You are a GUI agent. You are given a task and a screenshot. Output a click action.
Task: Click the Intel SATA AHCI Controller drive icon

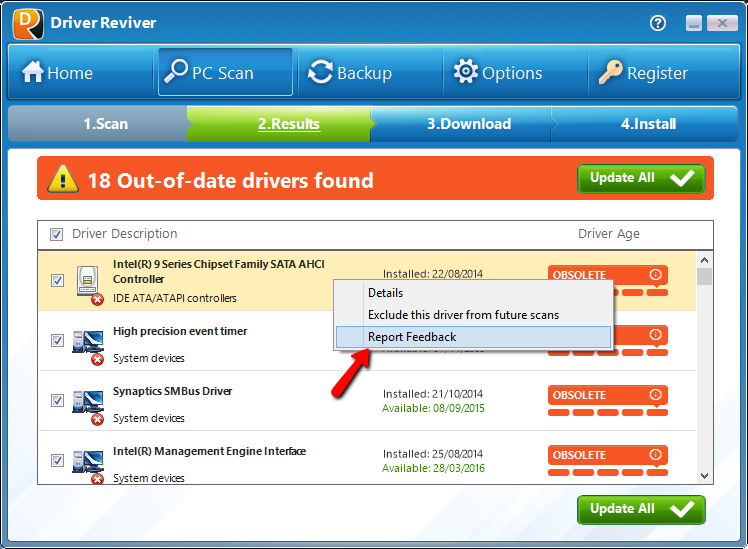(x=89, y=285)
